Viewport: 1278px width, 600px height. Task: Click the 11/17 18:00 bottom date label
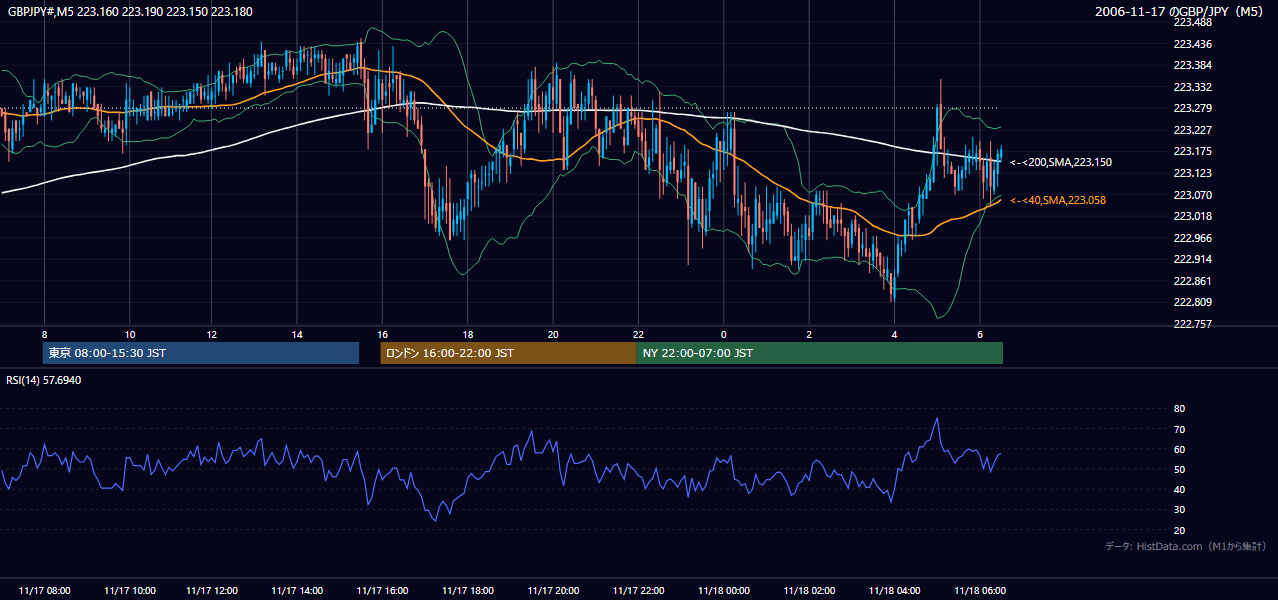[467, 590]
